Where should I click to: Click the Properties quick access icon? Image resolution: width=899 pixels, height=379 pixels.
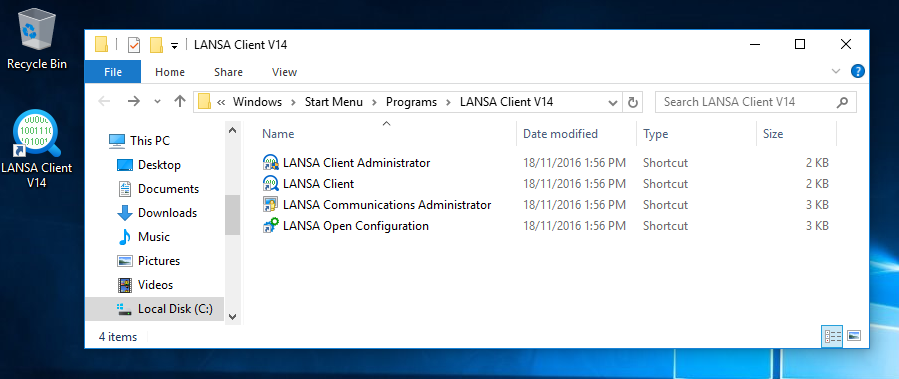(134, 45)
